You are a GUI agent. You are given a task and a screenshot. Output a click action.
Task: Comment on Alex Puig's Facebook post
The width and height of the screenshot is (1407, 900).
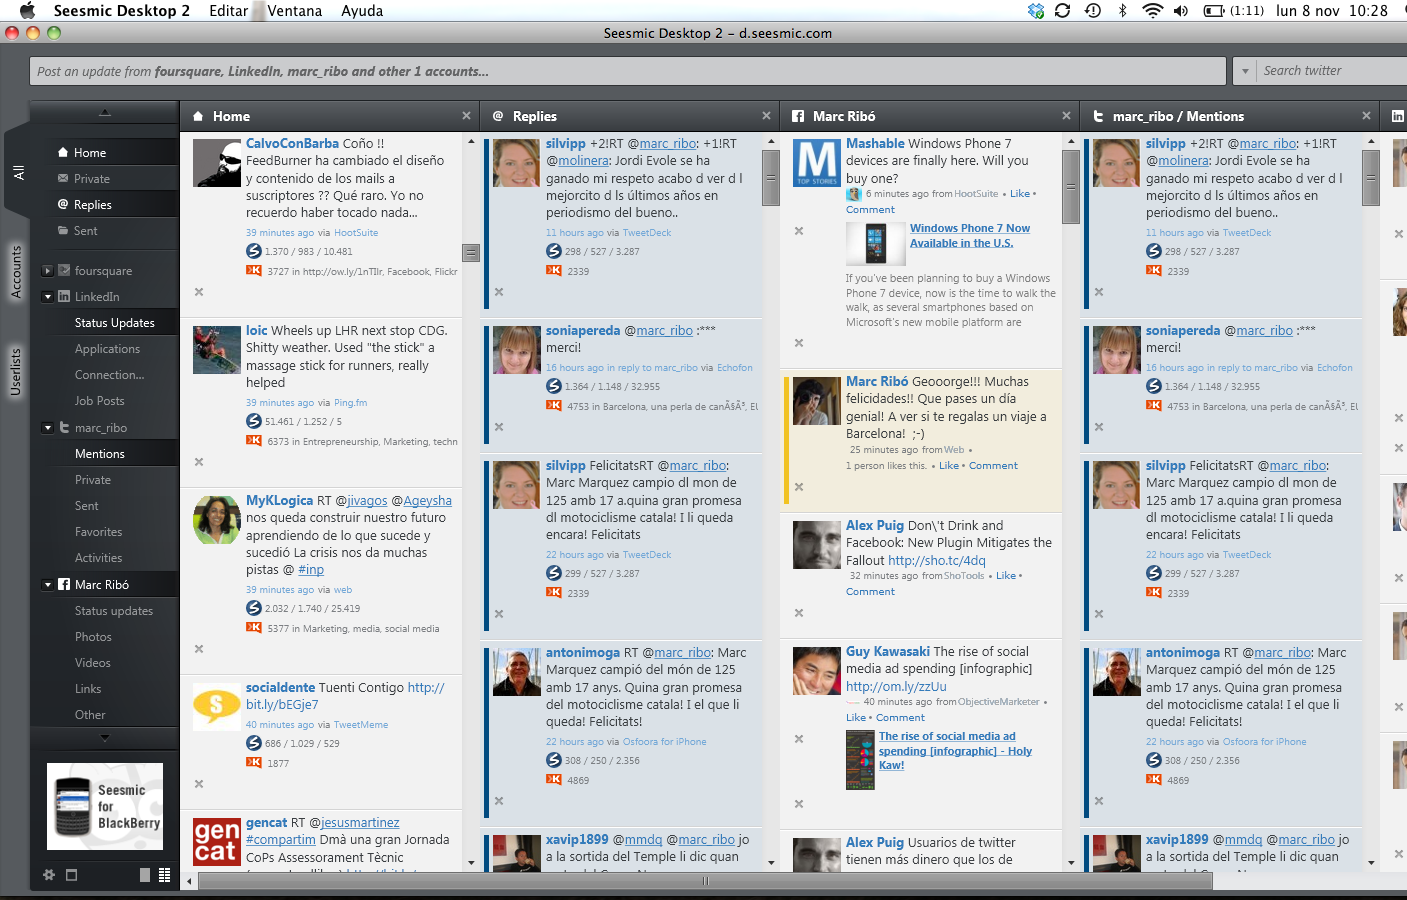[871, 592]
